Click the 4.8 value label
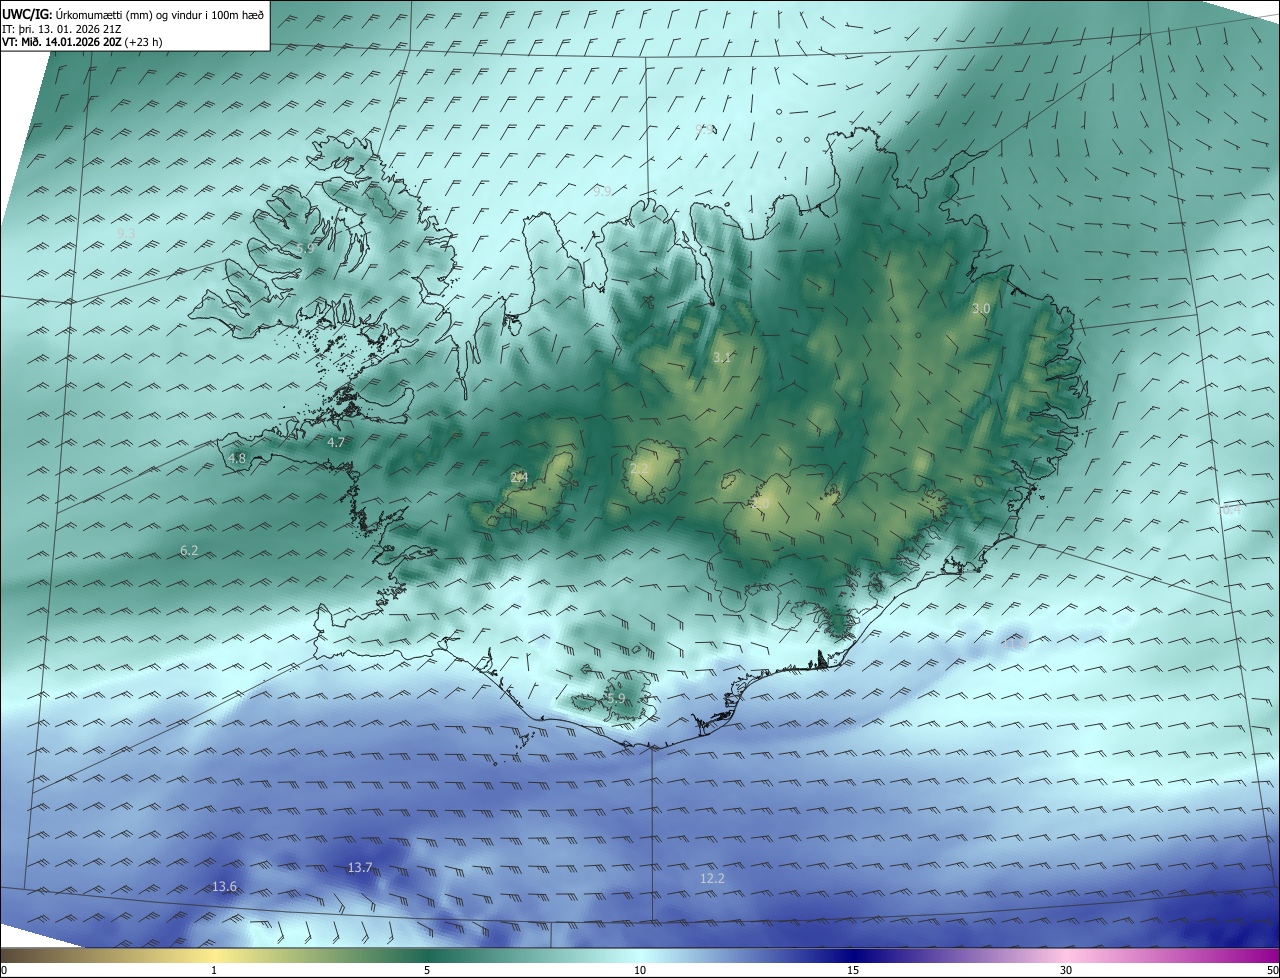Image resolution: width=1280 pixels, height=978 pixels. click(x=237, y=458)
